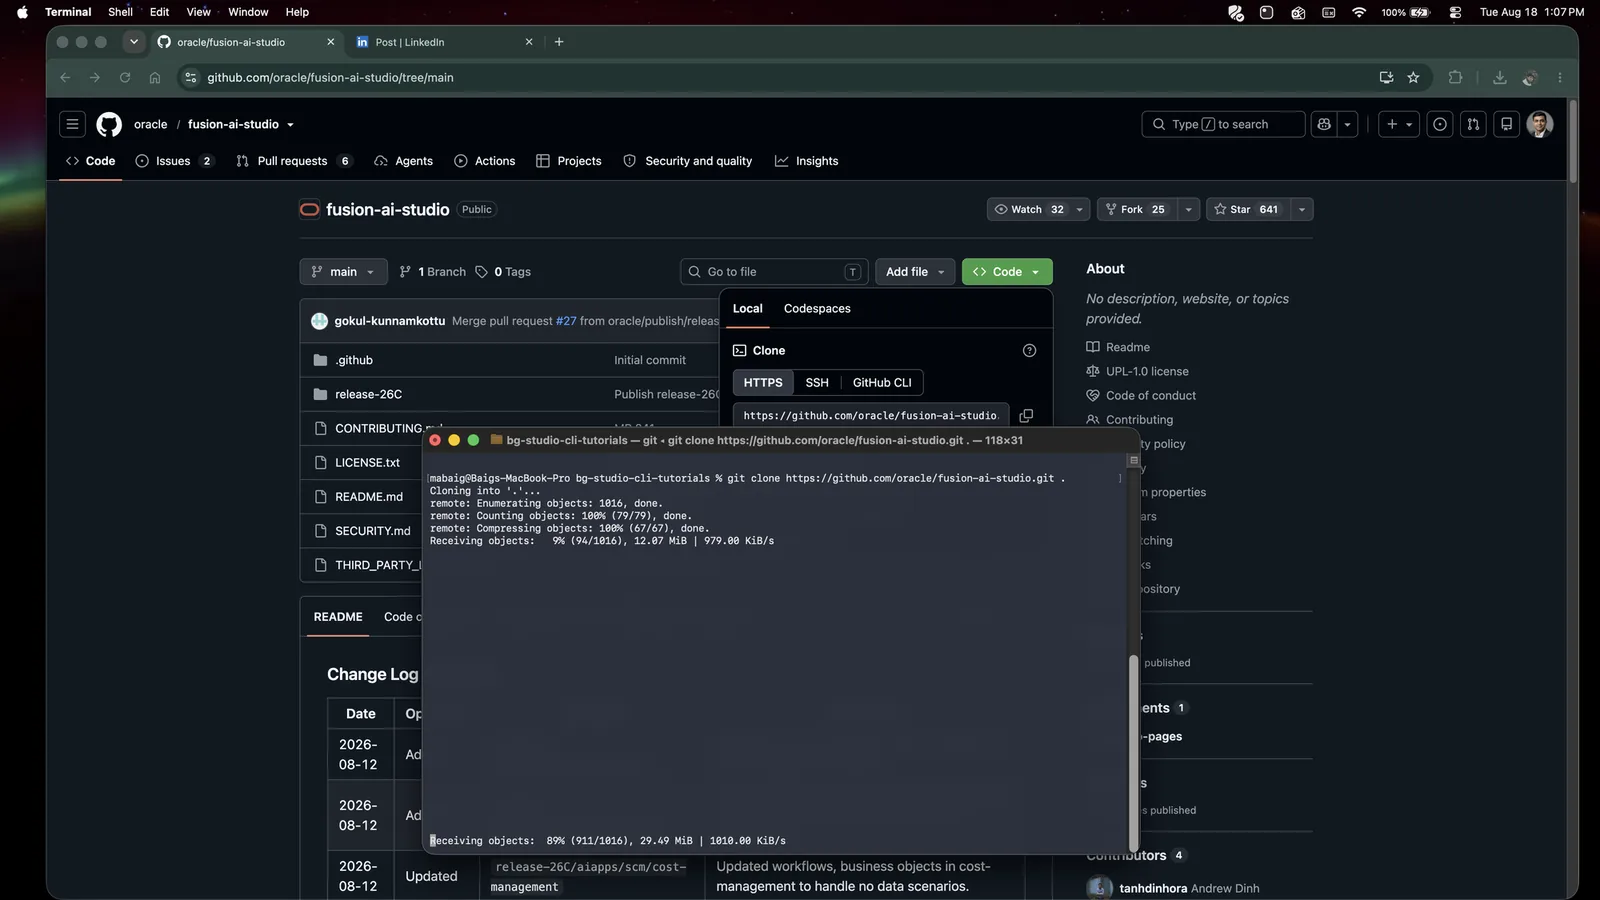Click the Type / to search box

tap(1223, 124)
